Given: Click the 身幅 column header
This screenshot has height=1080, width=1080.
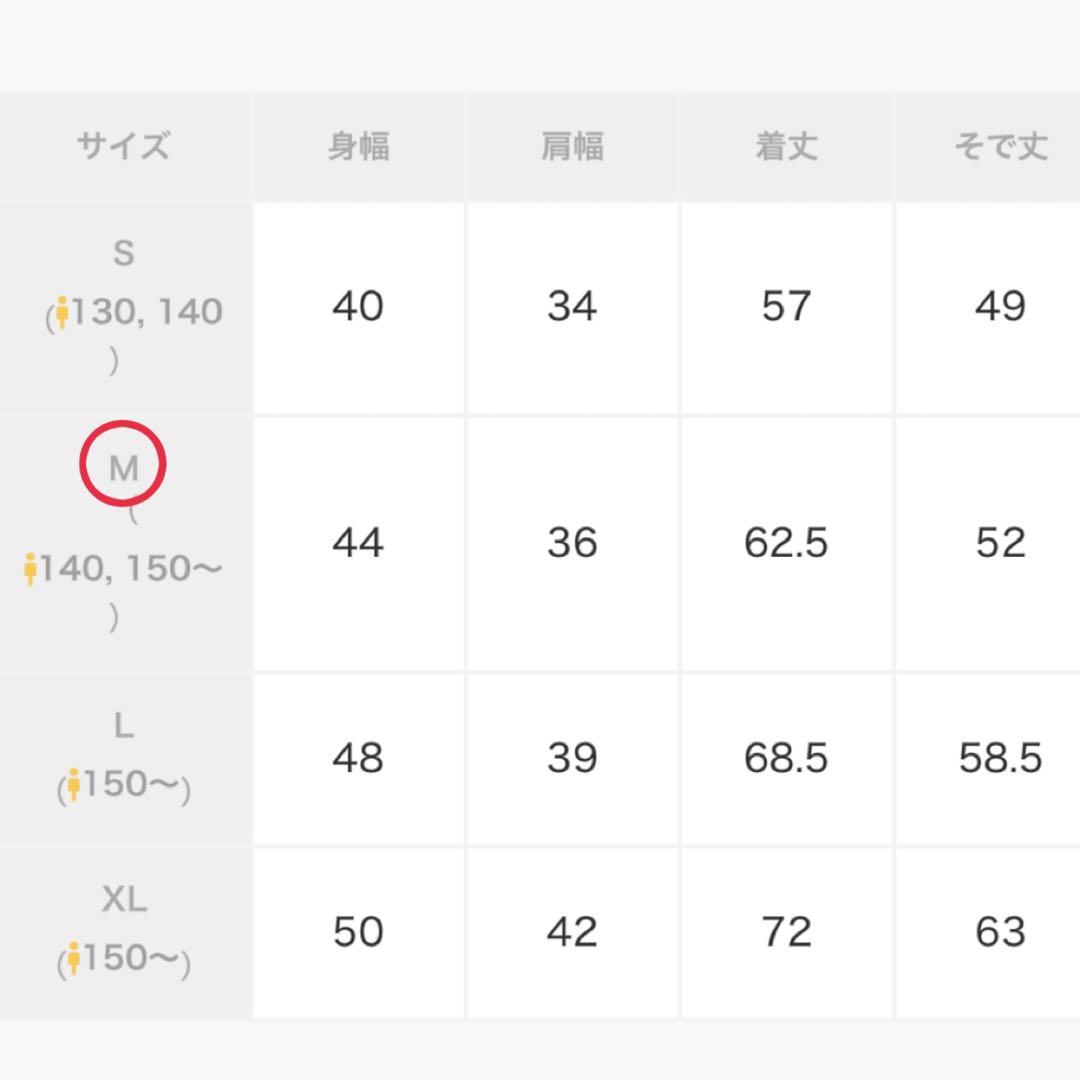Looking at the screenshot, I should click(x=358, y=147).
